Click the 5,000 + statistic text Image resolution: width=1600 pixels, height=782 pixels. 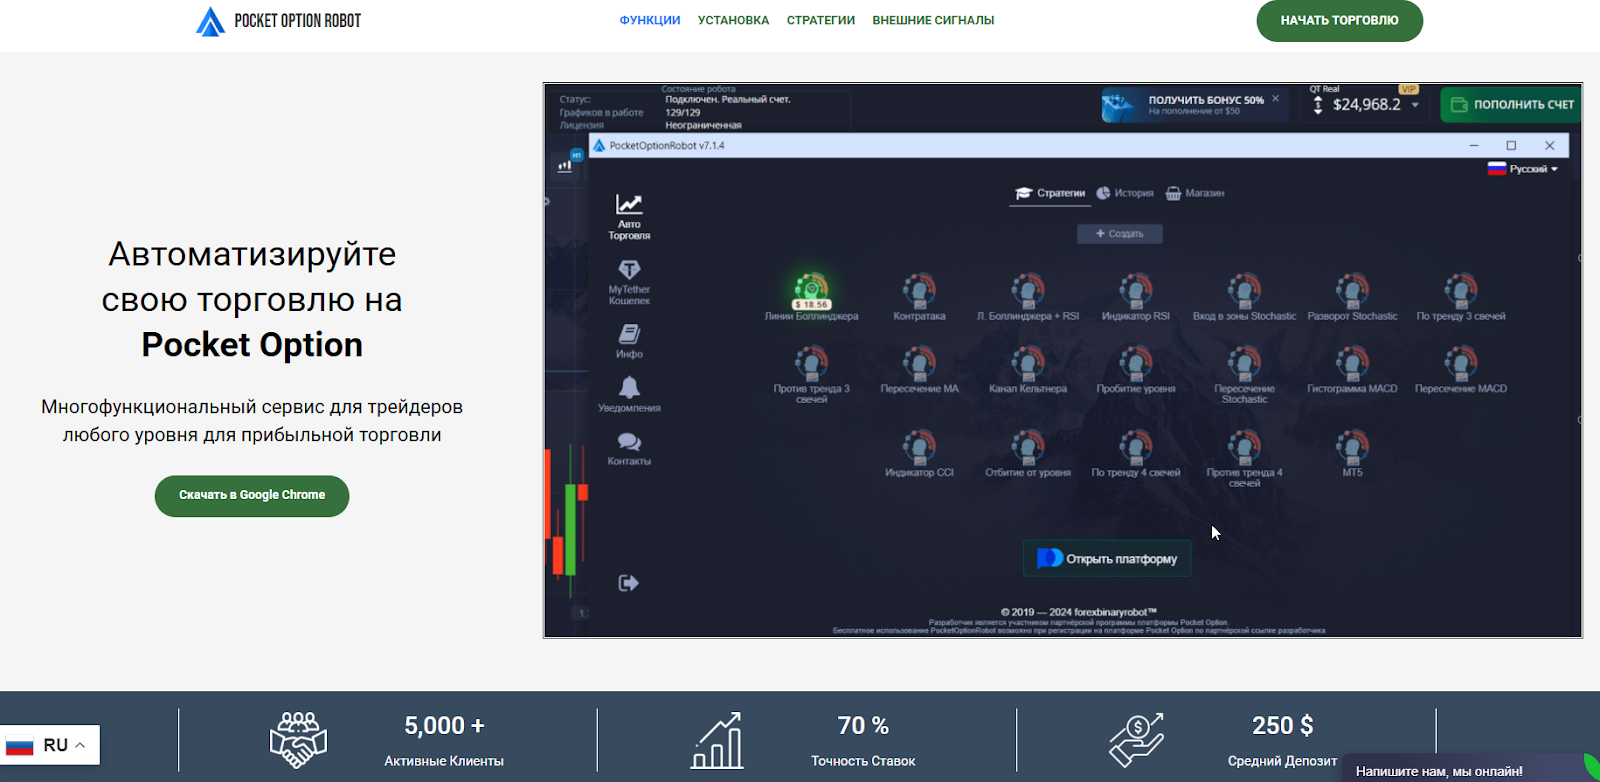[444, 726]
